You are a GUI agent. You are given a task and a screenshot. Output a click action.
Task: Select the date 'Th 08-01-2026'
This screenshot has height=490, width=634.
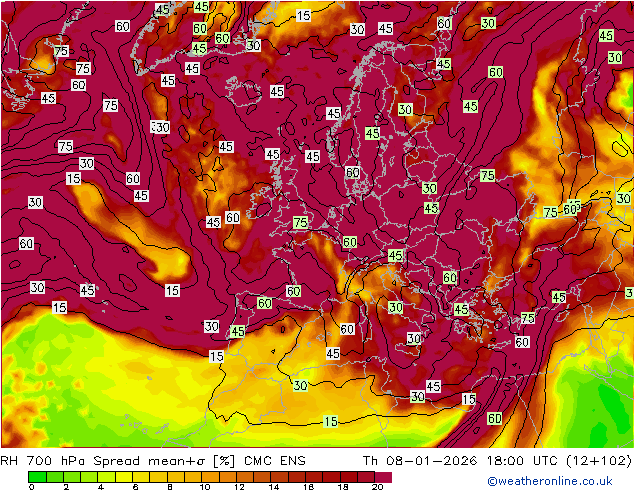coord(420,461)
